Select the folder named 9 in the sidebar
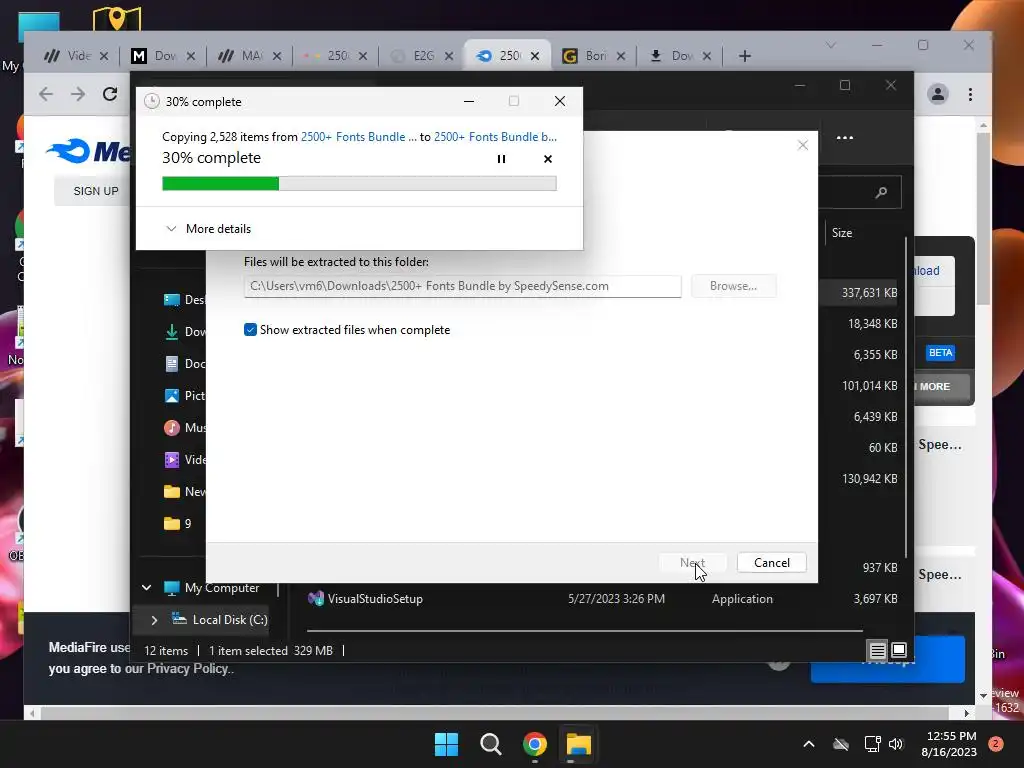This screenshot has width=1024, height=768. [178, 524]
